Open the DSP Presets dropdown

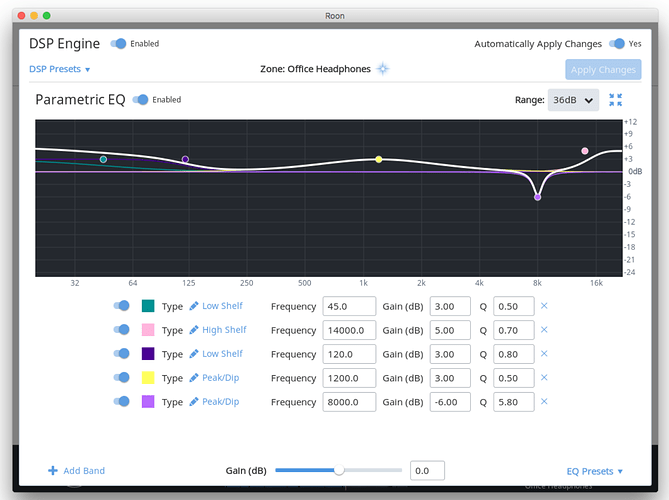[x=59, y=69]
